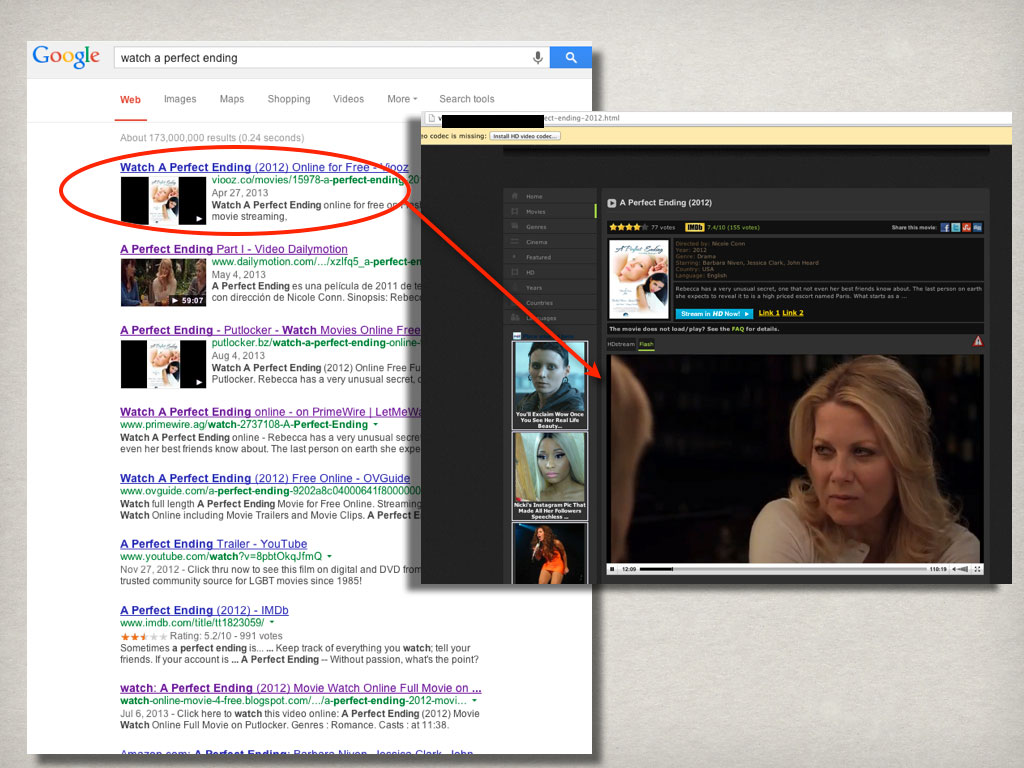This screenshot has height=768, width=1024.
Task: Open A Perfect Ending Trailer YouTube result
Action: click(x=214, y=543)
